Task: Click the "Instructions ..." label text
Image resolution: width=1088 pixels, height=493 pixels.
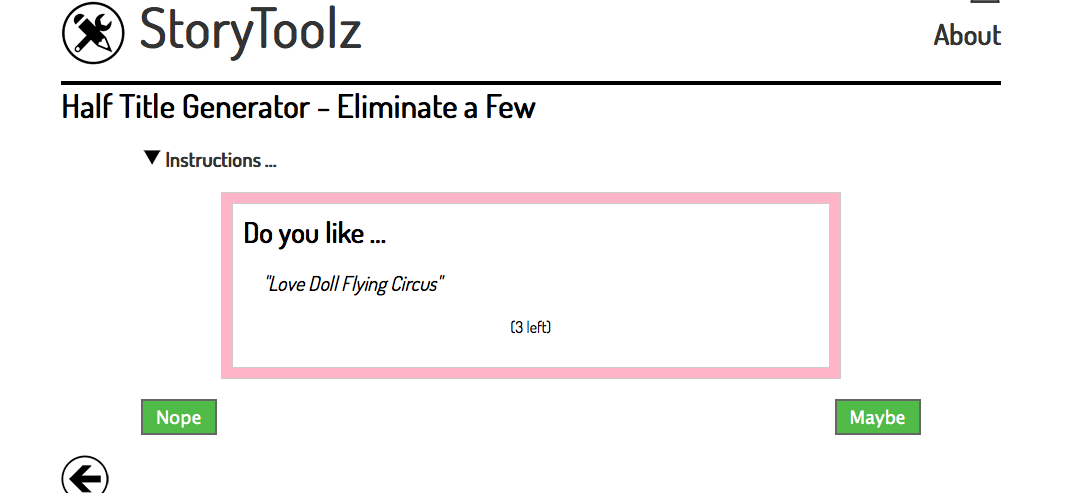Action: tap(221, 160)
